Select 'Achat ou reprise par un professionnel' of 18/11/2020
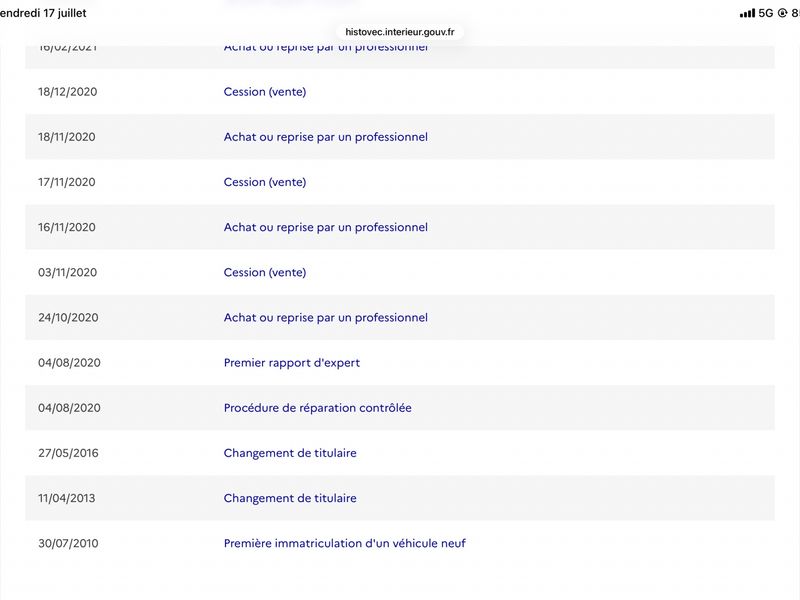The height and width of the screenshot is (600, 800). pyautogui.click(x=326, y=137)
